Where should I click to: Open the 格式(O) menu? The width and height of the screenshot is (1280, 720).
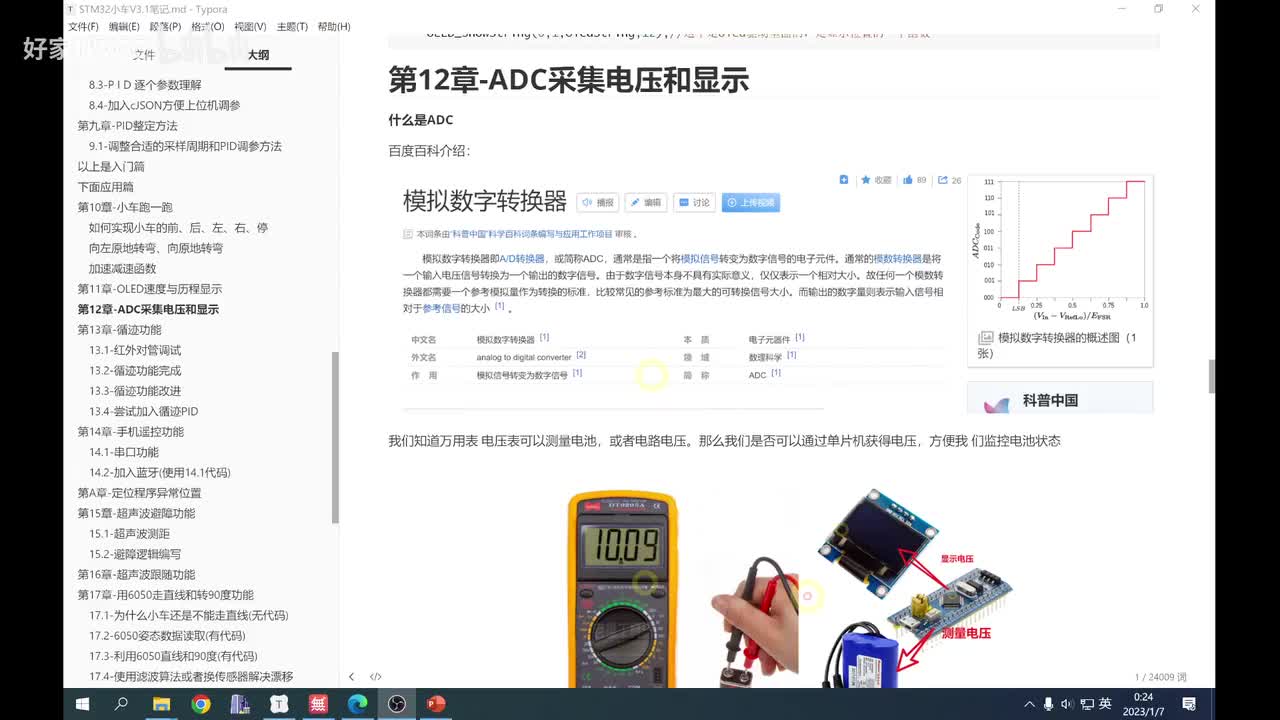click(x=207, y=27)
